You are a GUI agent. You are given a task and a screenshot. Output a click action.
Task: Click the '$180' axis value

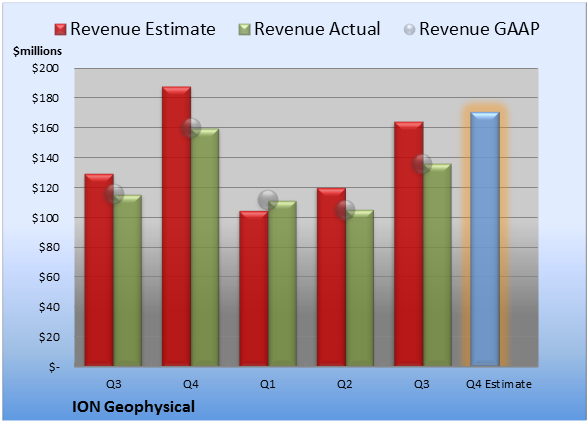click(x=45, y=98)
